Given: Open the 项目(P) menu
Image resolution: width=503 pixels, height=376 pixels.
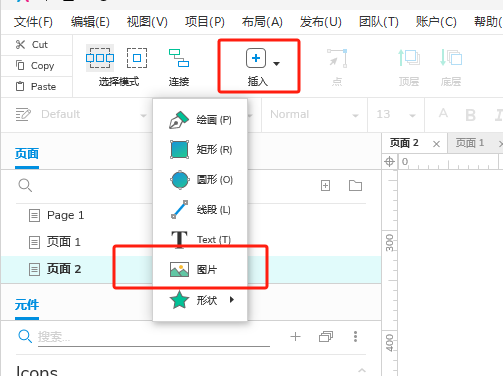Looking at the screenshot, I should tap(205, 22).
